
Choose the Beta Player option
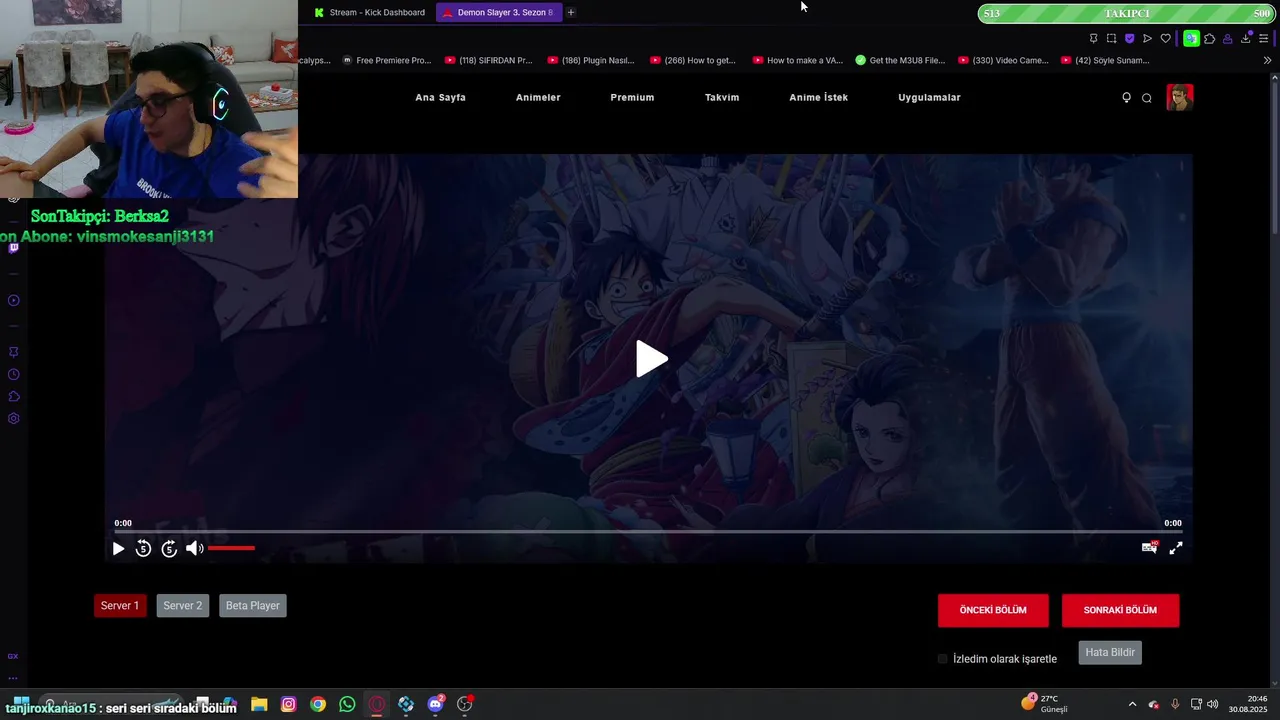253,606
